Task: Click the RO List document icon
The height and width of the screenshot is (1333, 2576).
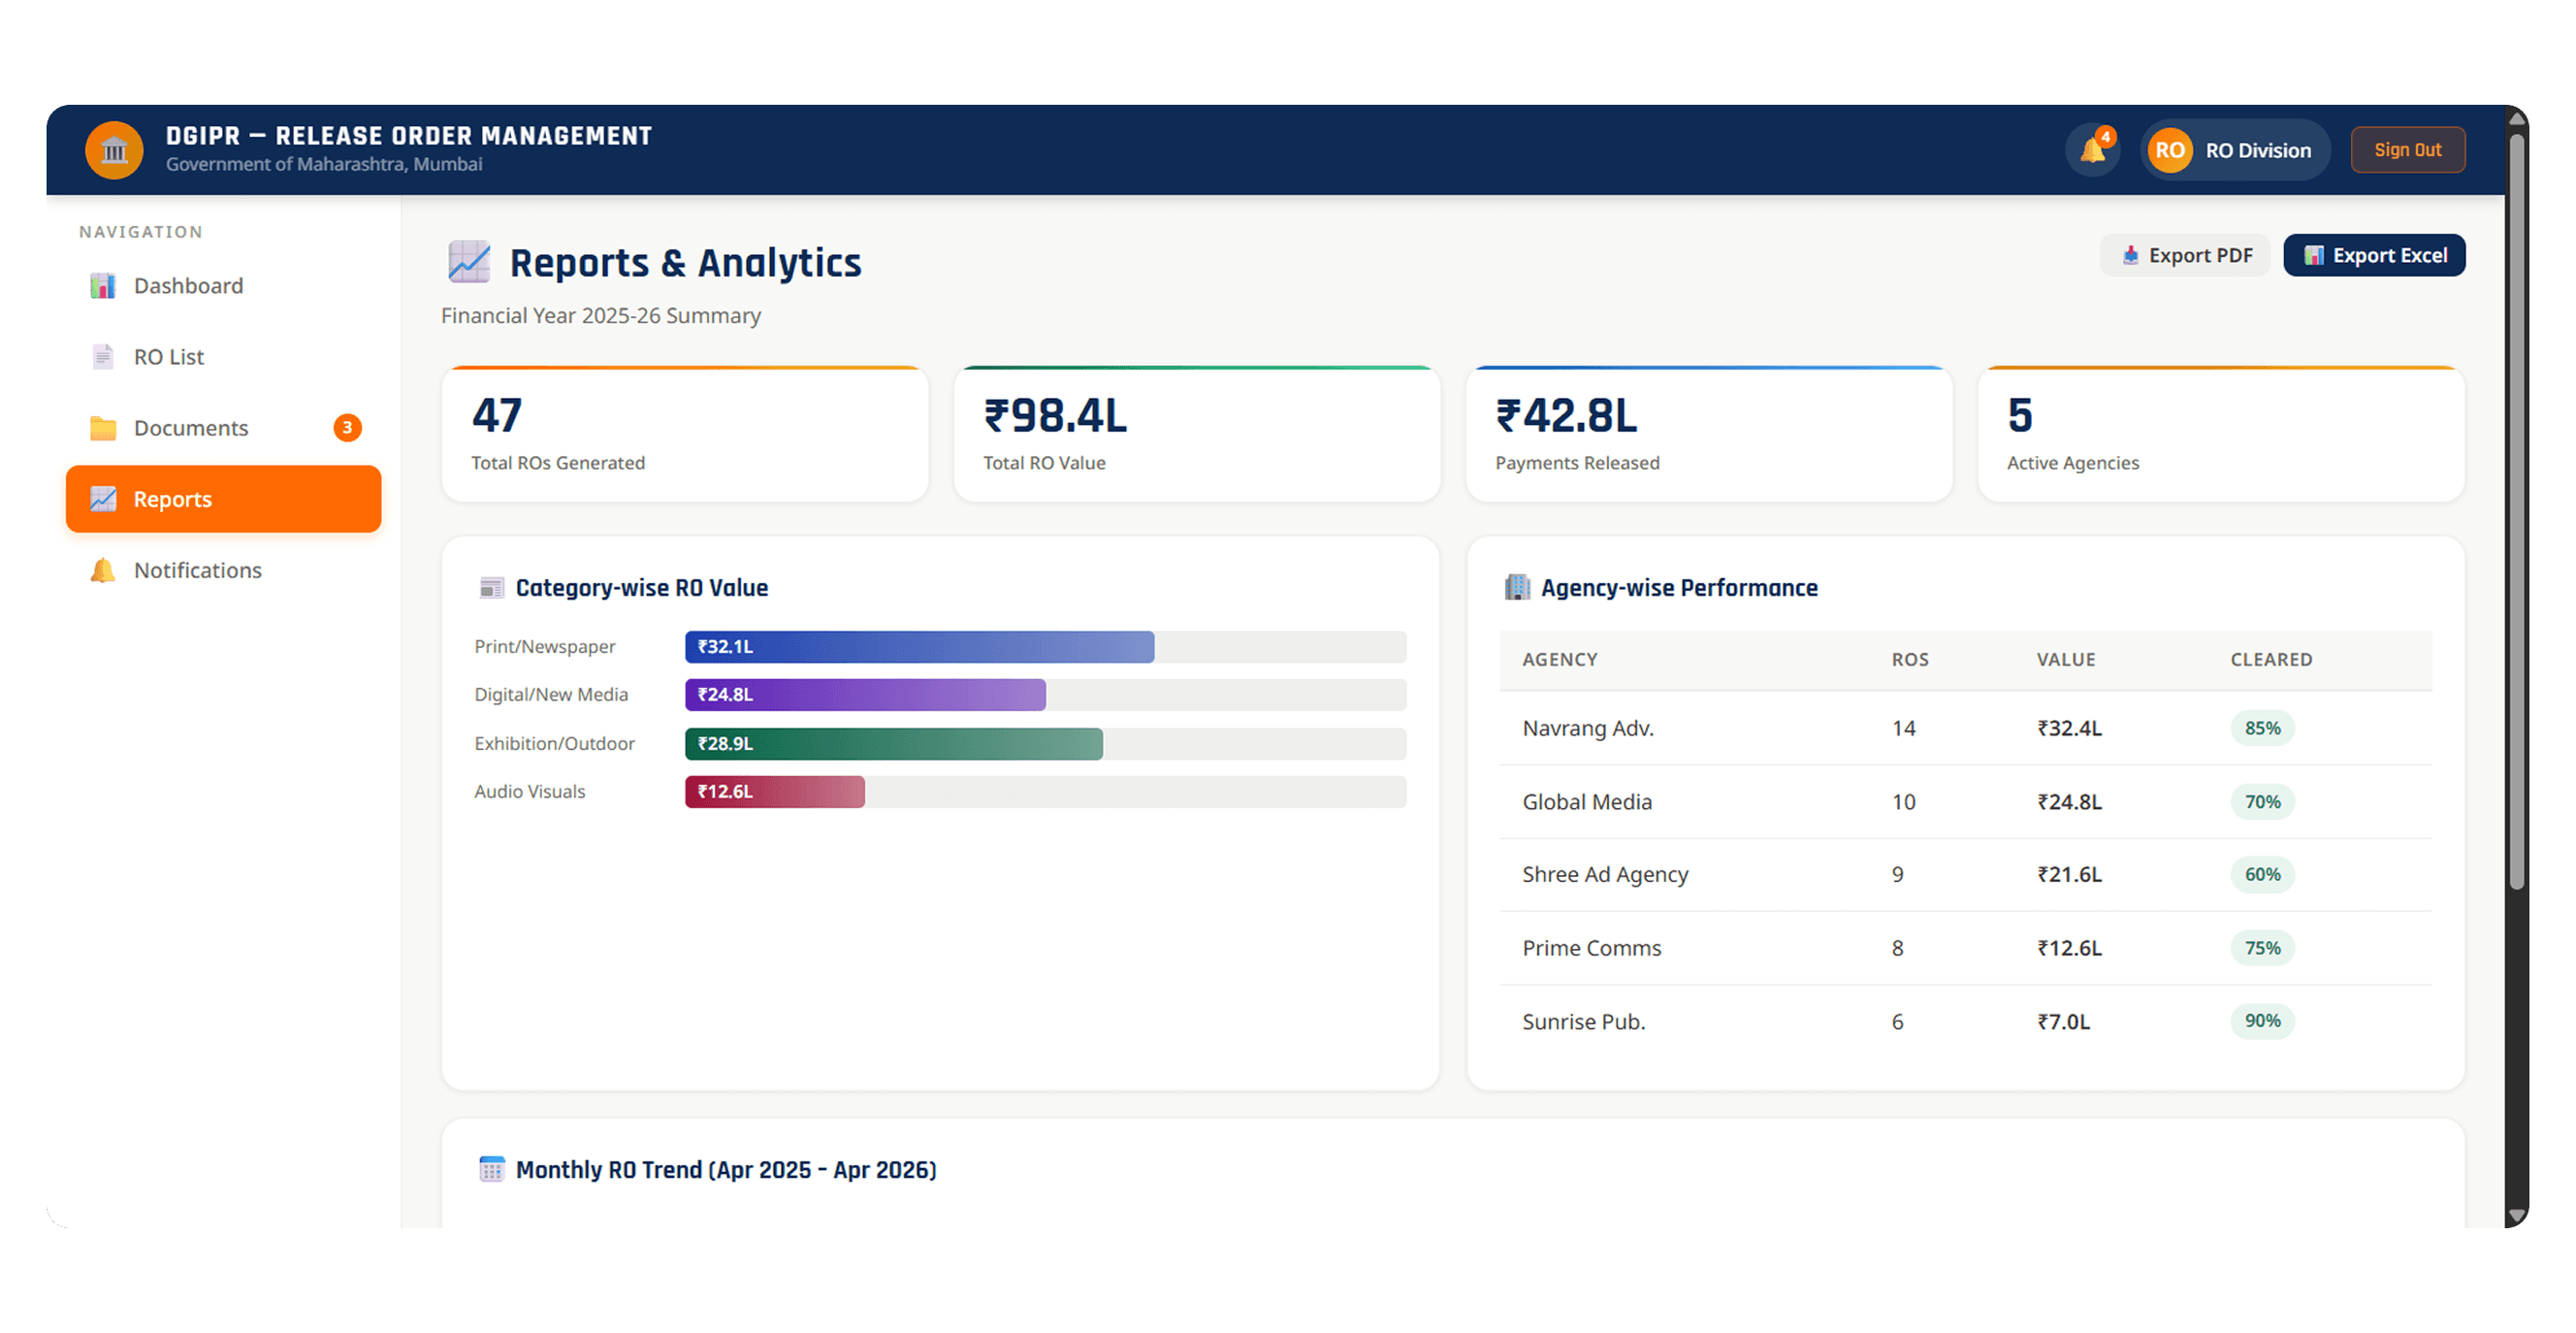Action: click(x=103, y=357)
